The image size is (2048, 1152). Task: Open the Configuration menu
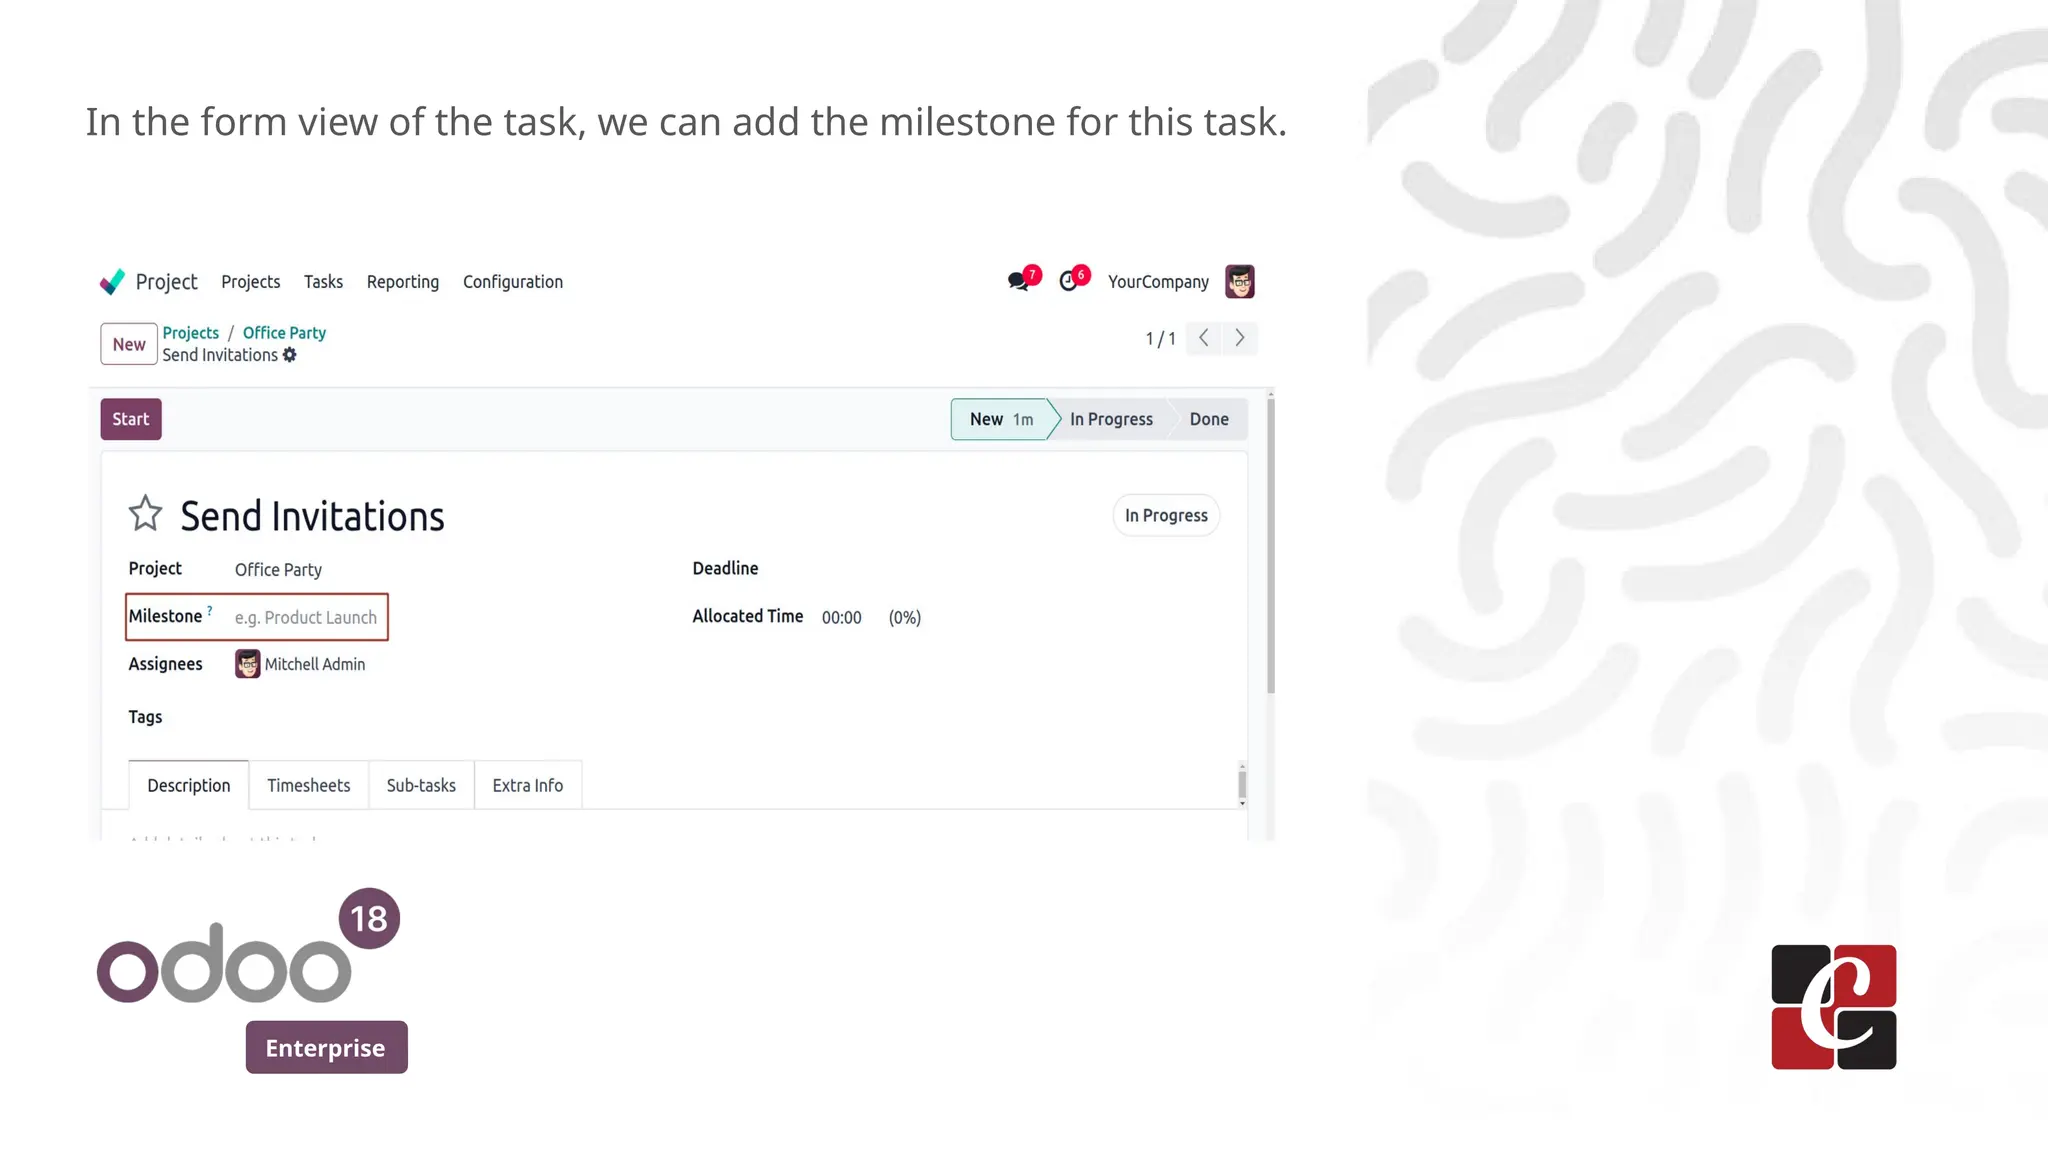pyautogui.click(x=512, y=282)
